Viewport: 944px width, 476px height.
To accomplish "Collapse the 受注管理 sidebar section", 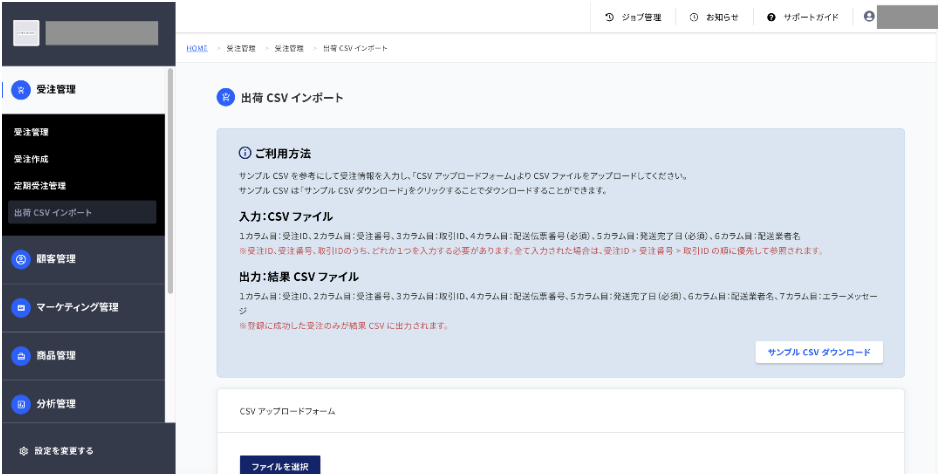I will pos(83,90).
